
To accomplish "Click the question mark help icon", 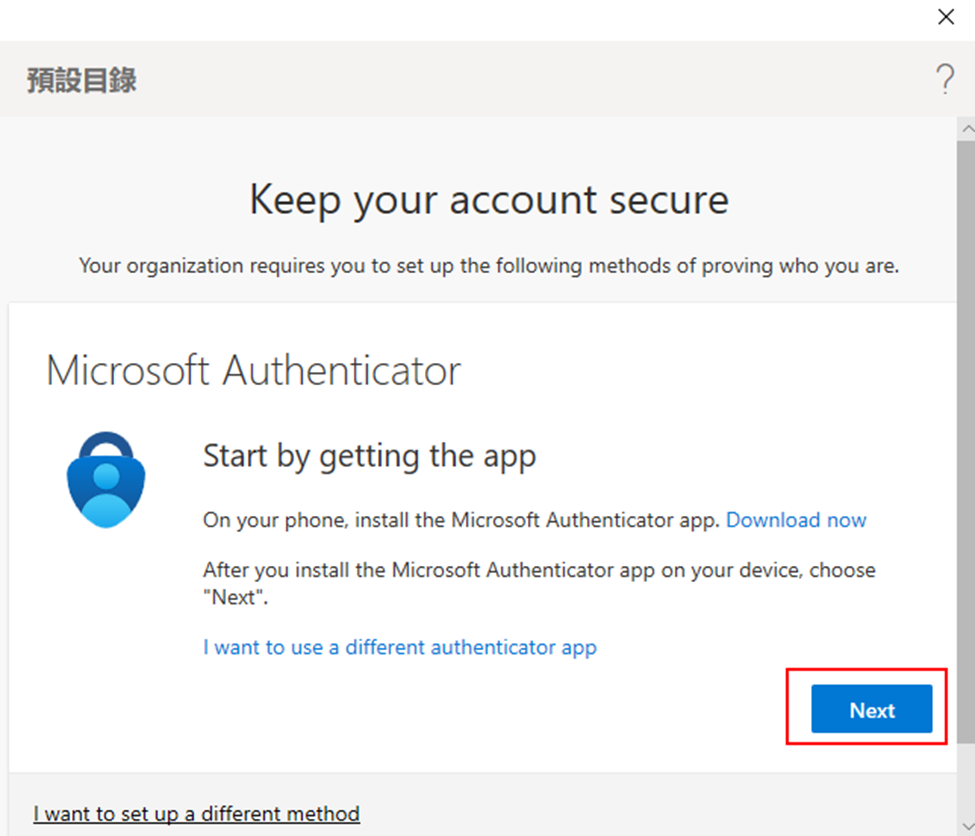I will (945, 79).
